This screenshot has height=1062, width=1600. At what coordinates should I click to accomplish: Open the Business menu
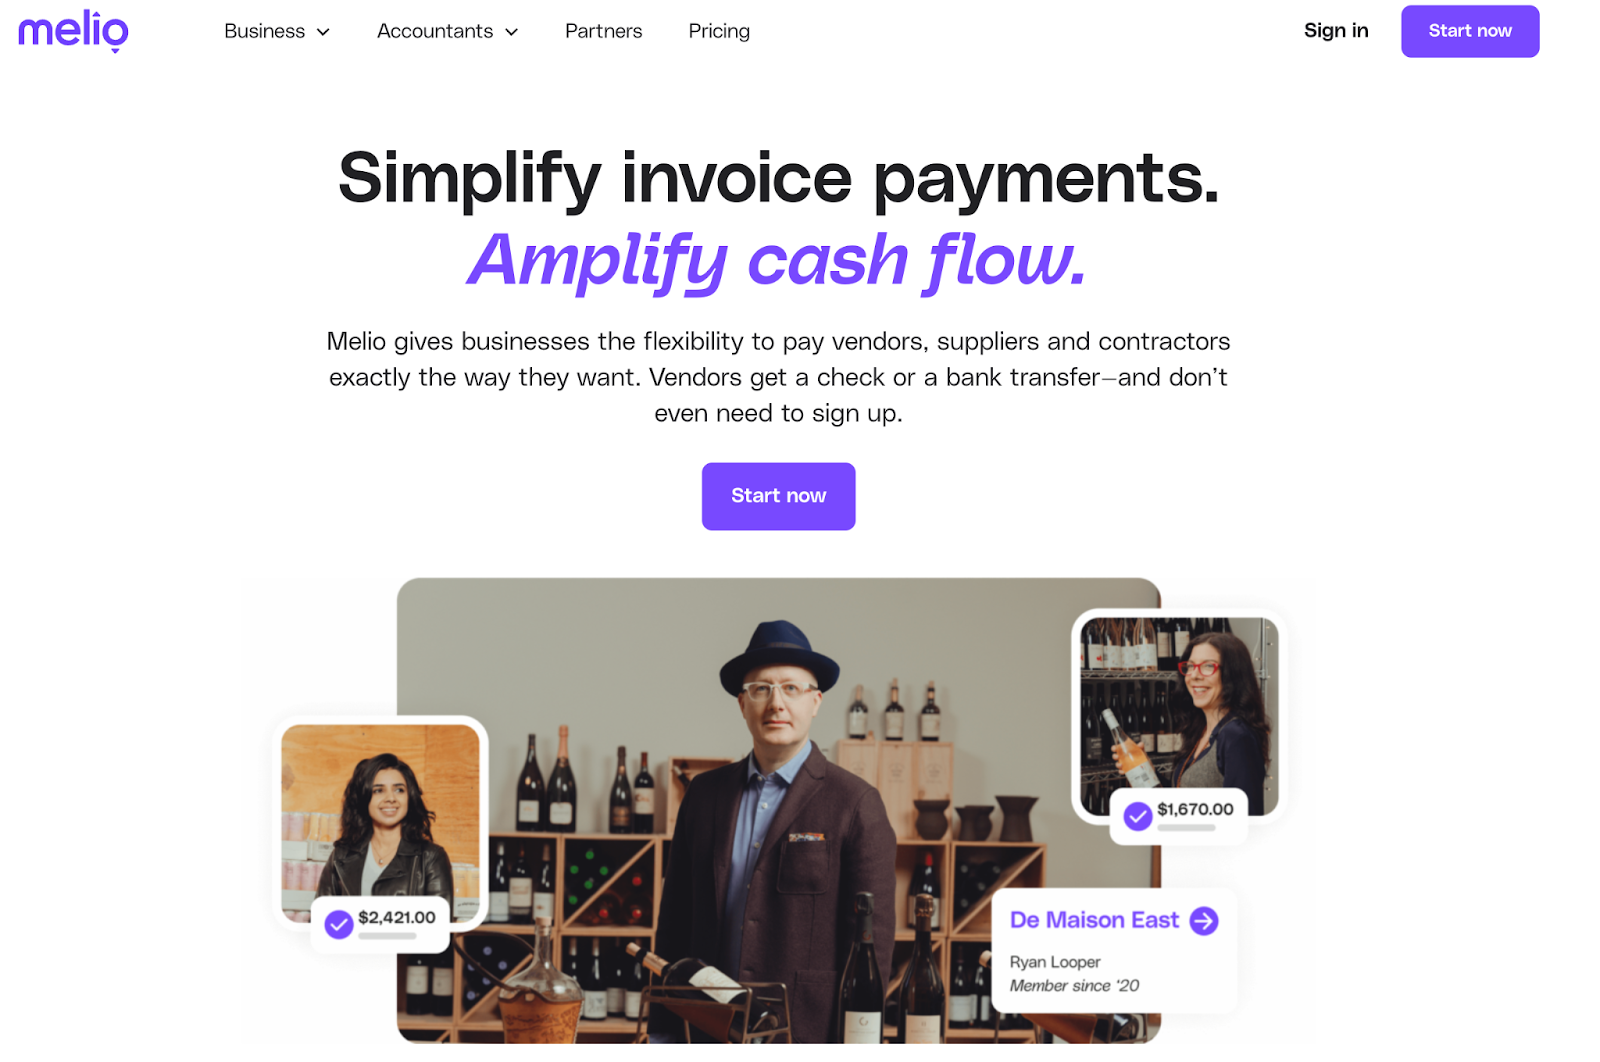[x=277, y=31]
